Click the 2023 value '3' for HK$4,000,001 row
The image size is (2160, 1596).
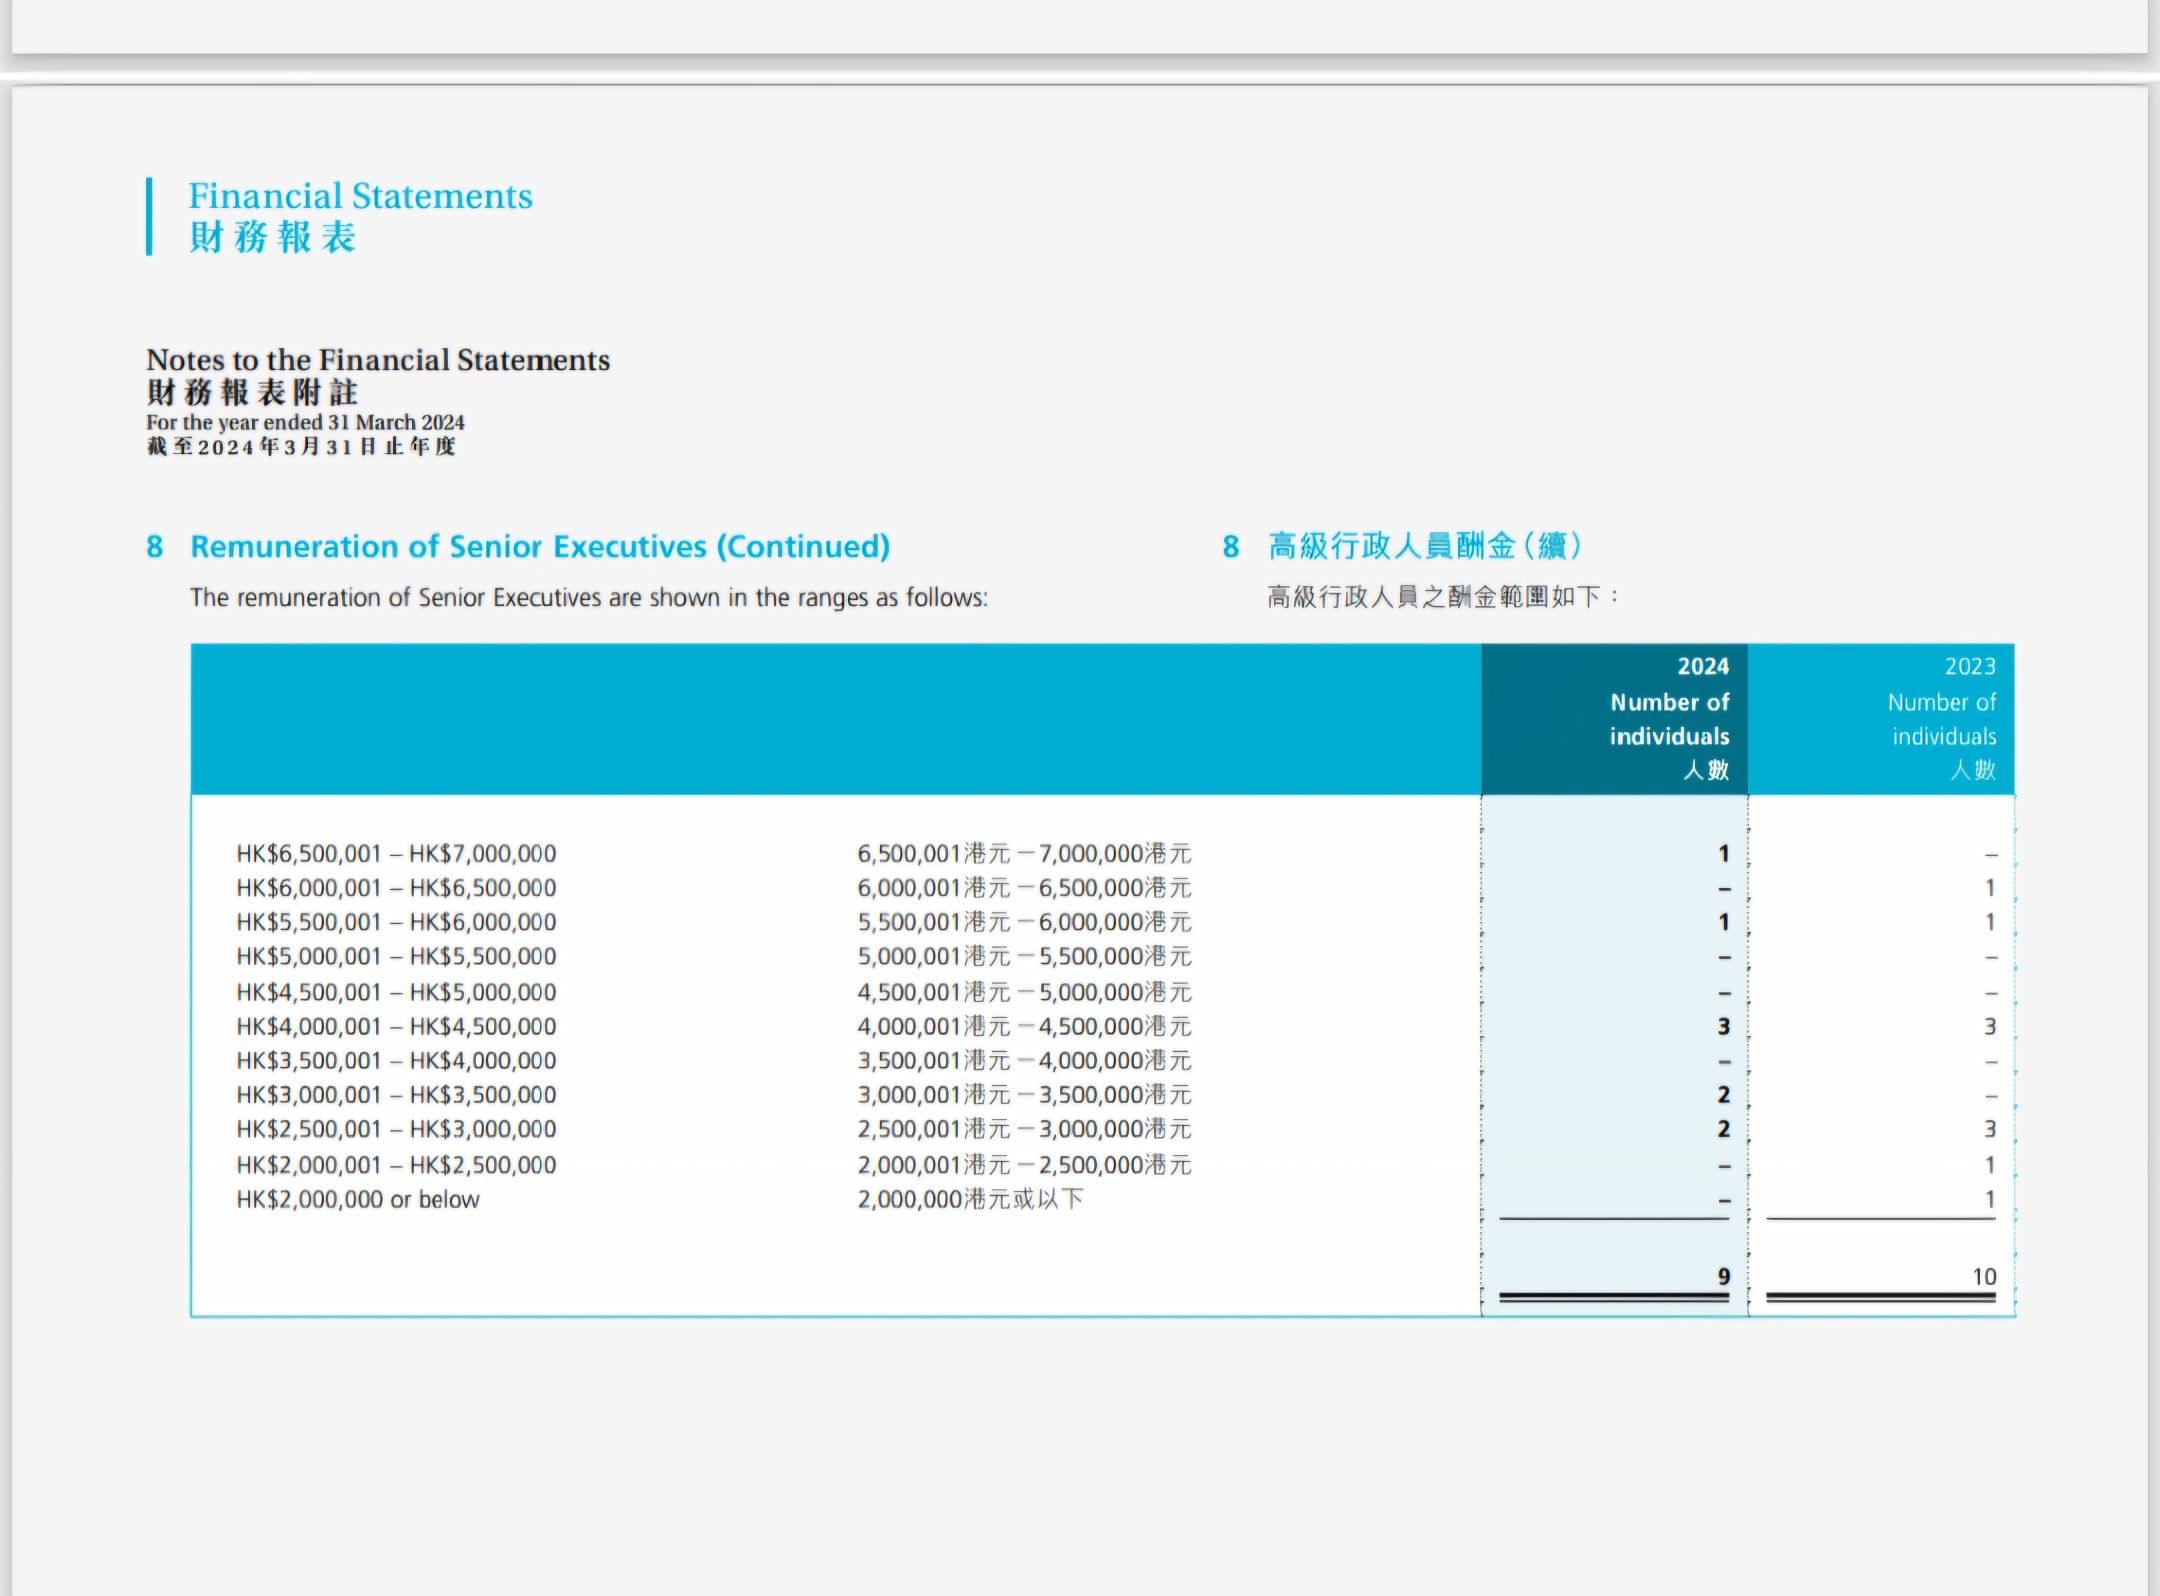pyautogui.click(x=1990, y=1027)
